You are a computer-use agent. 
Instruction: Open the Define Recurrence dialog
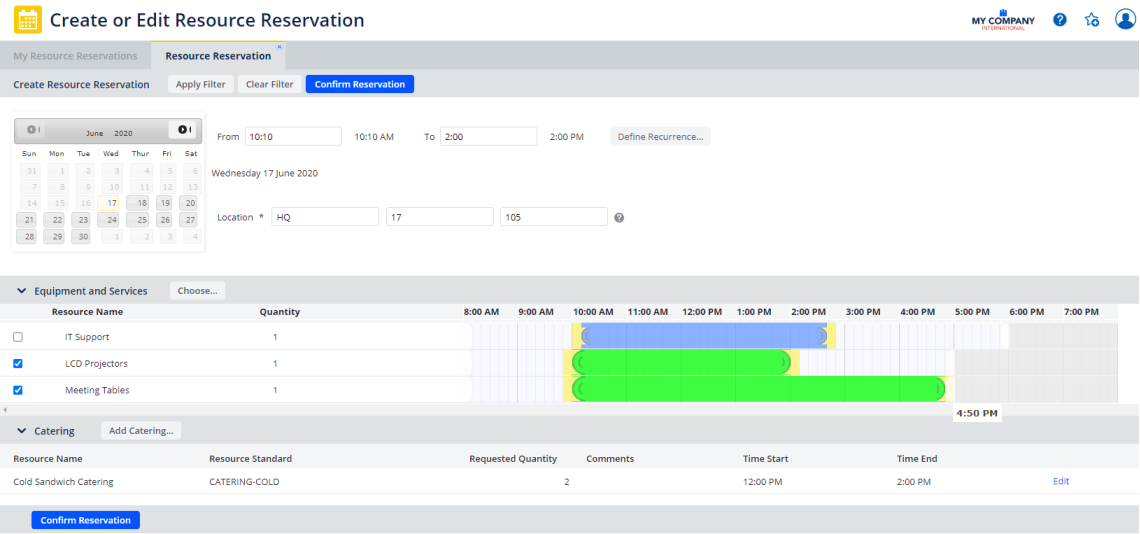pyautogui.click(x=660, y=137)
